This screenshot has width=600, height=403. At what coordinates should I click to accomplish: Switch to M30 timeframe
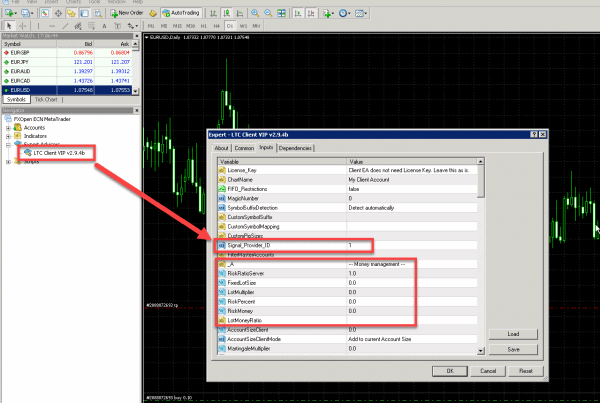190,26
